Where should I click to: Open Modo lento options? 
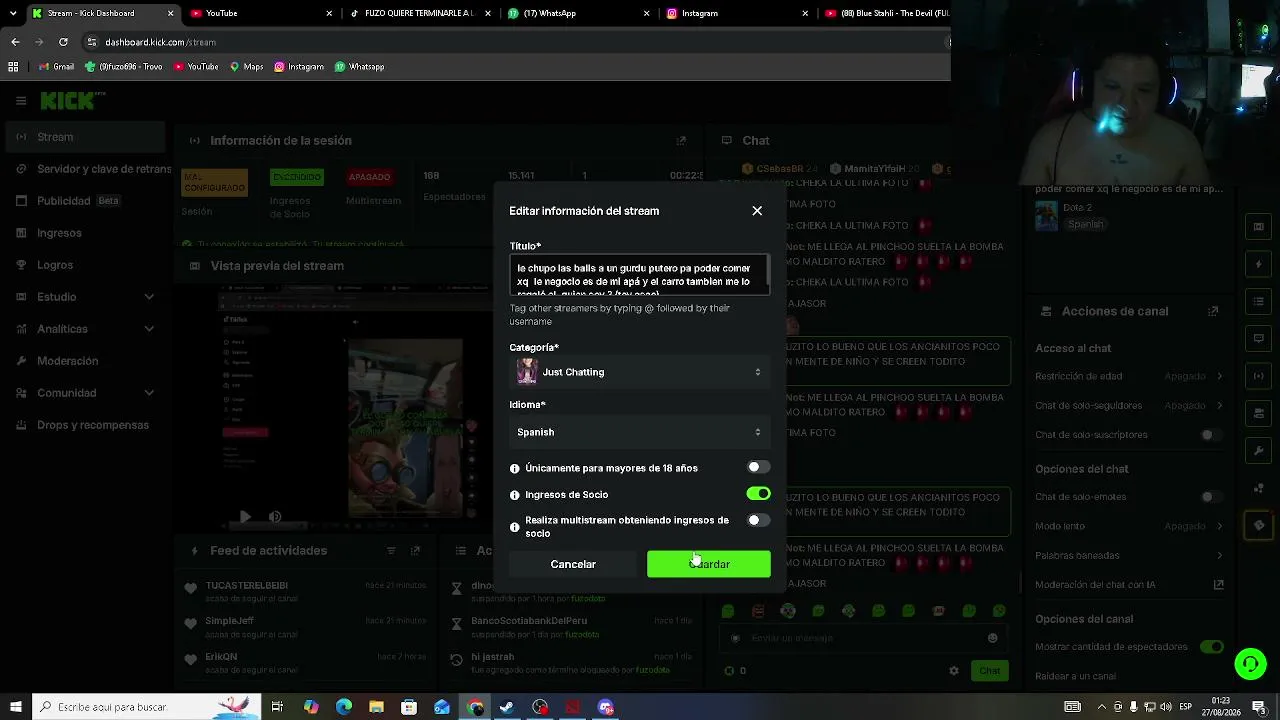1129,526
